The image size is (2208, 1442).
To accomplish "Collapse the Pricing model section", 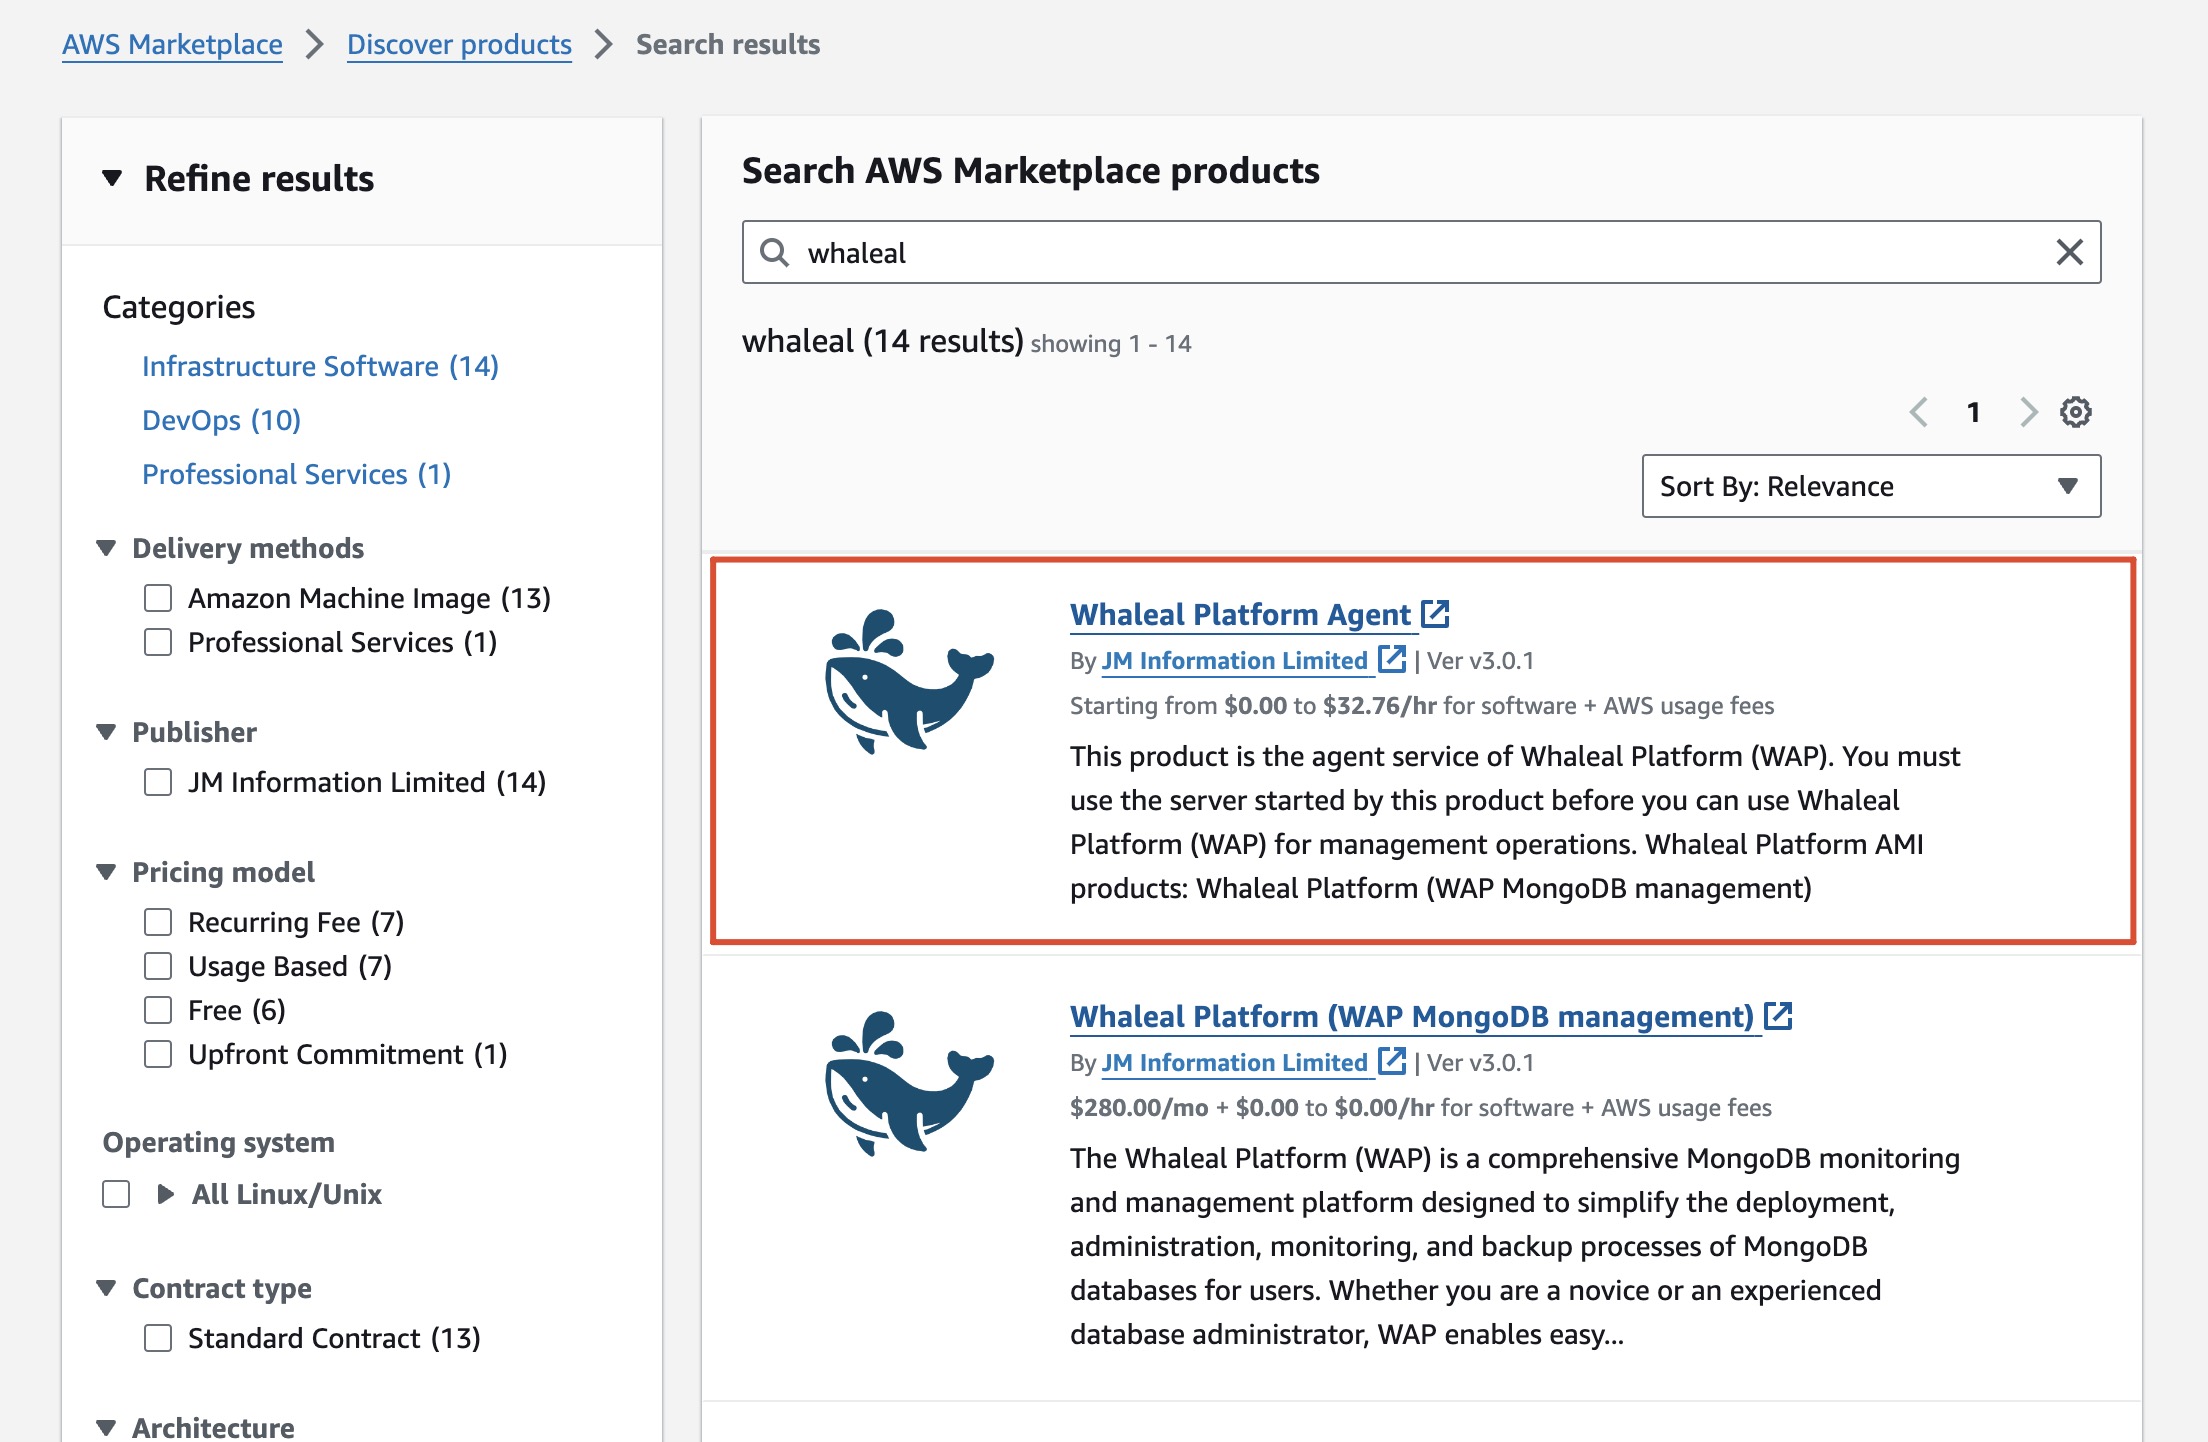I will pyautogui.click(x=107, y=872).
